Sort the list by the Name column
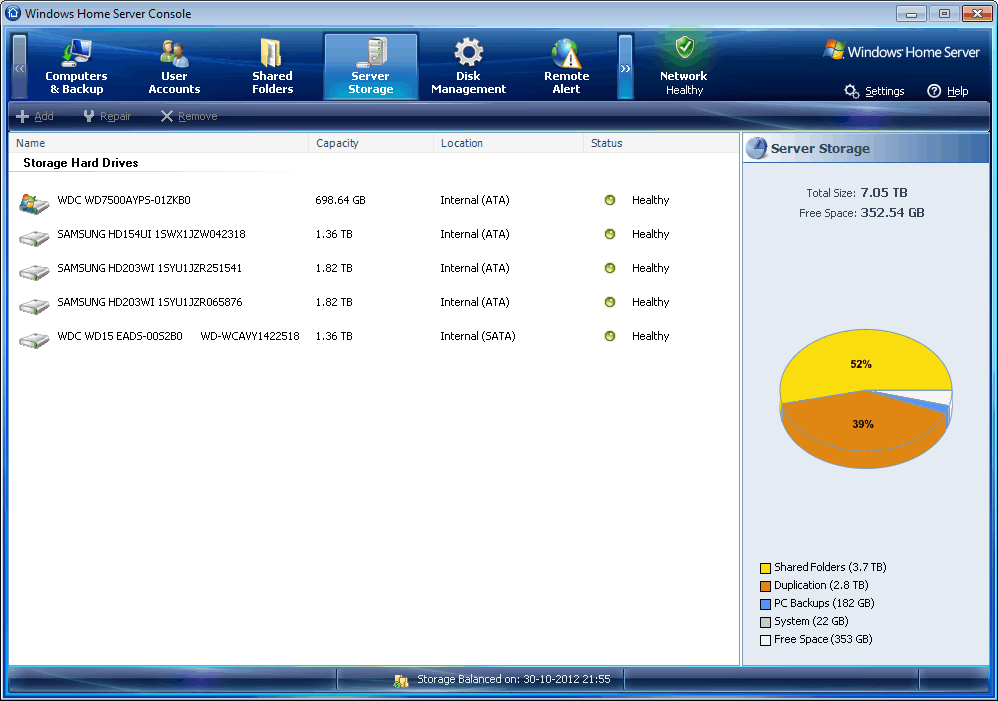The height and width of the screenshot is (701, 998). [159, 143]
